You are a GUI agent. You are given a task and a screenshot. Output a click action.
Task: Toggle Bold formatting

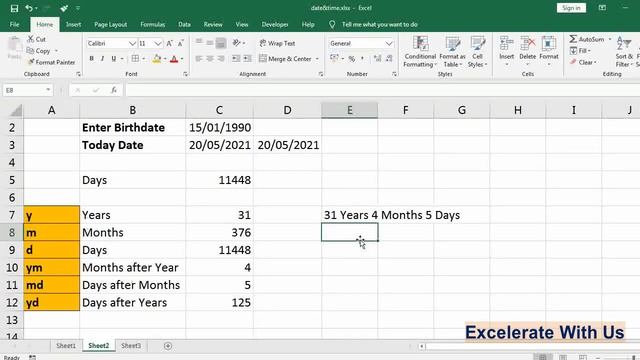91,59
